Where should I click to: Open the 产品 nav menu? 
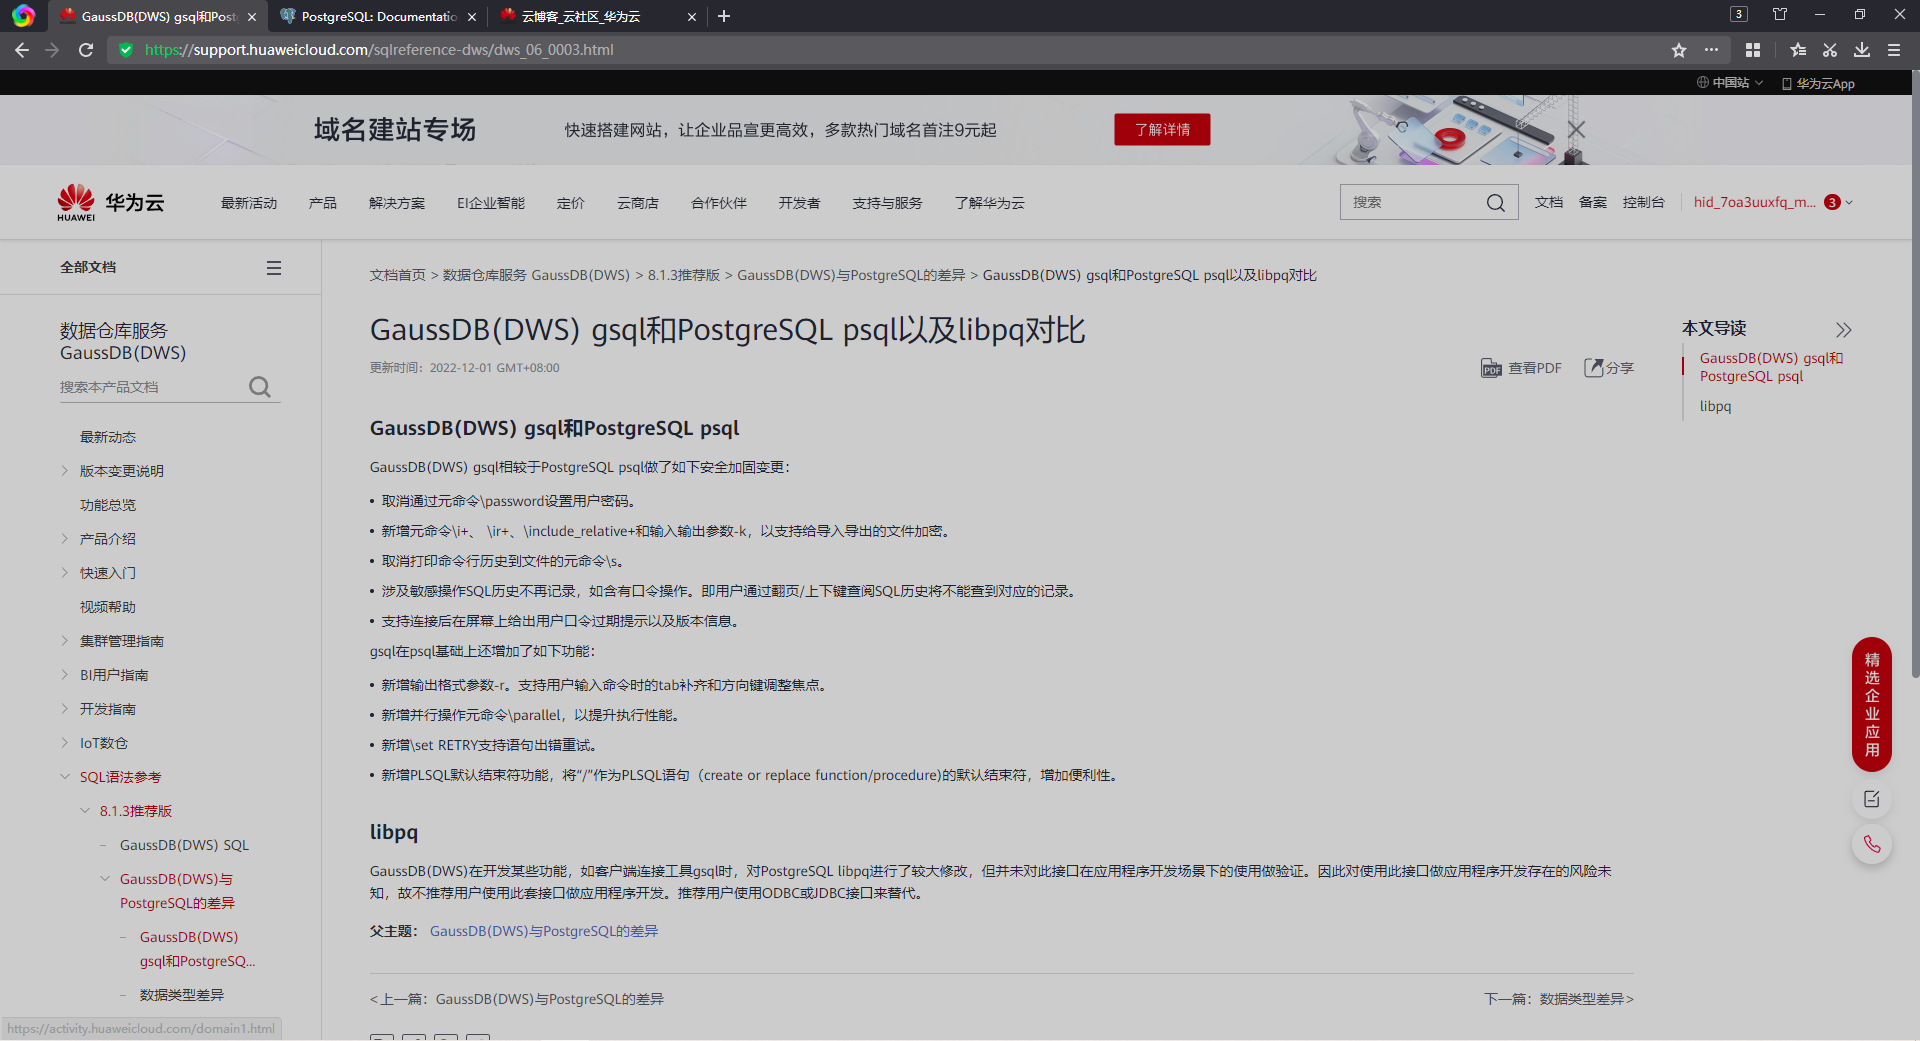coord(323,203)
